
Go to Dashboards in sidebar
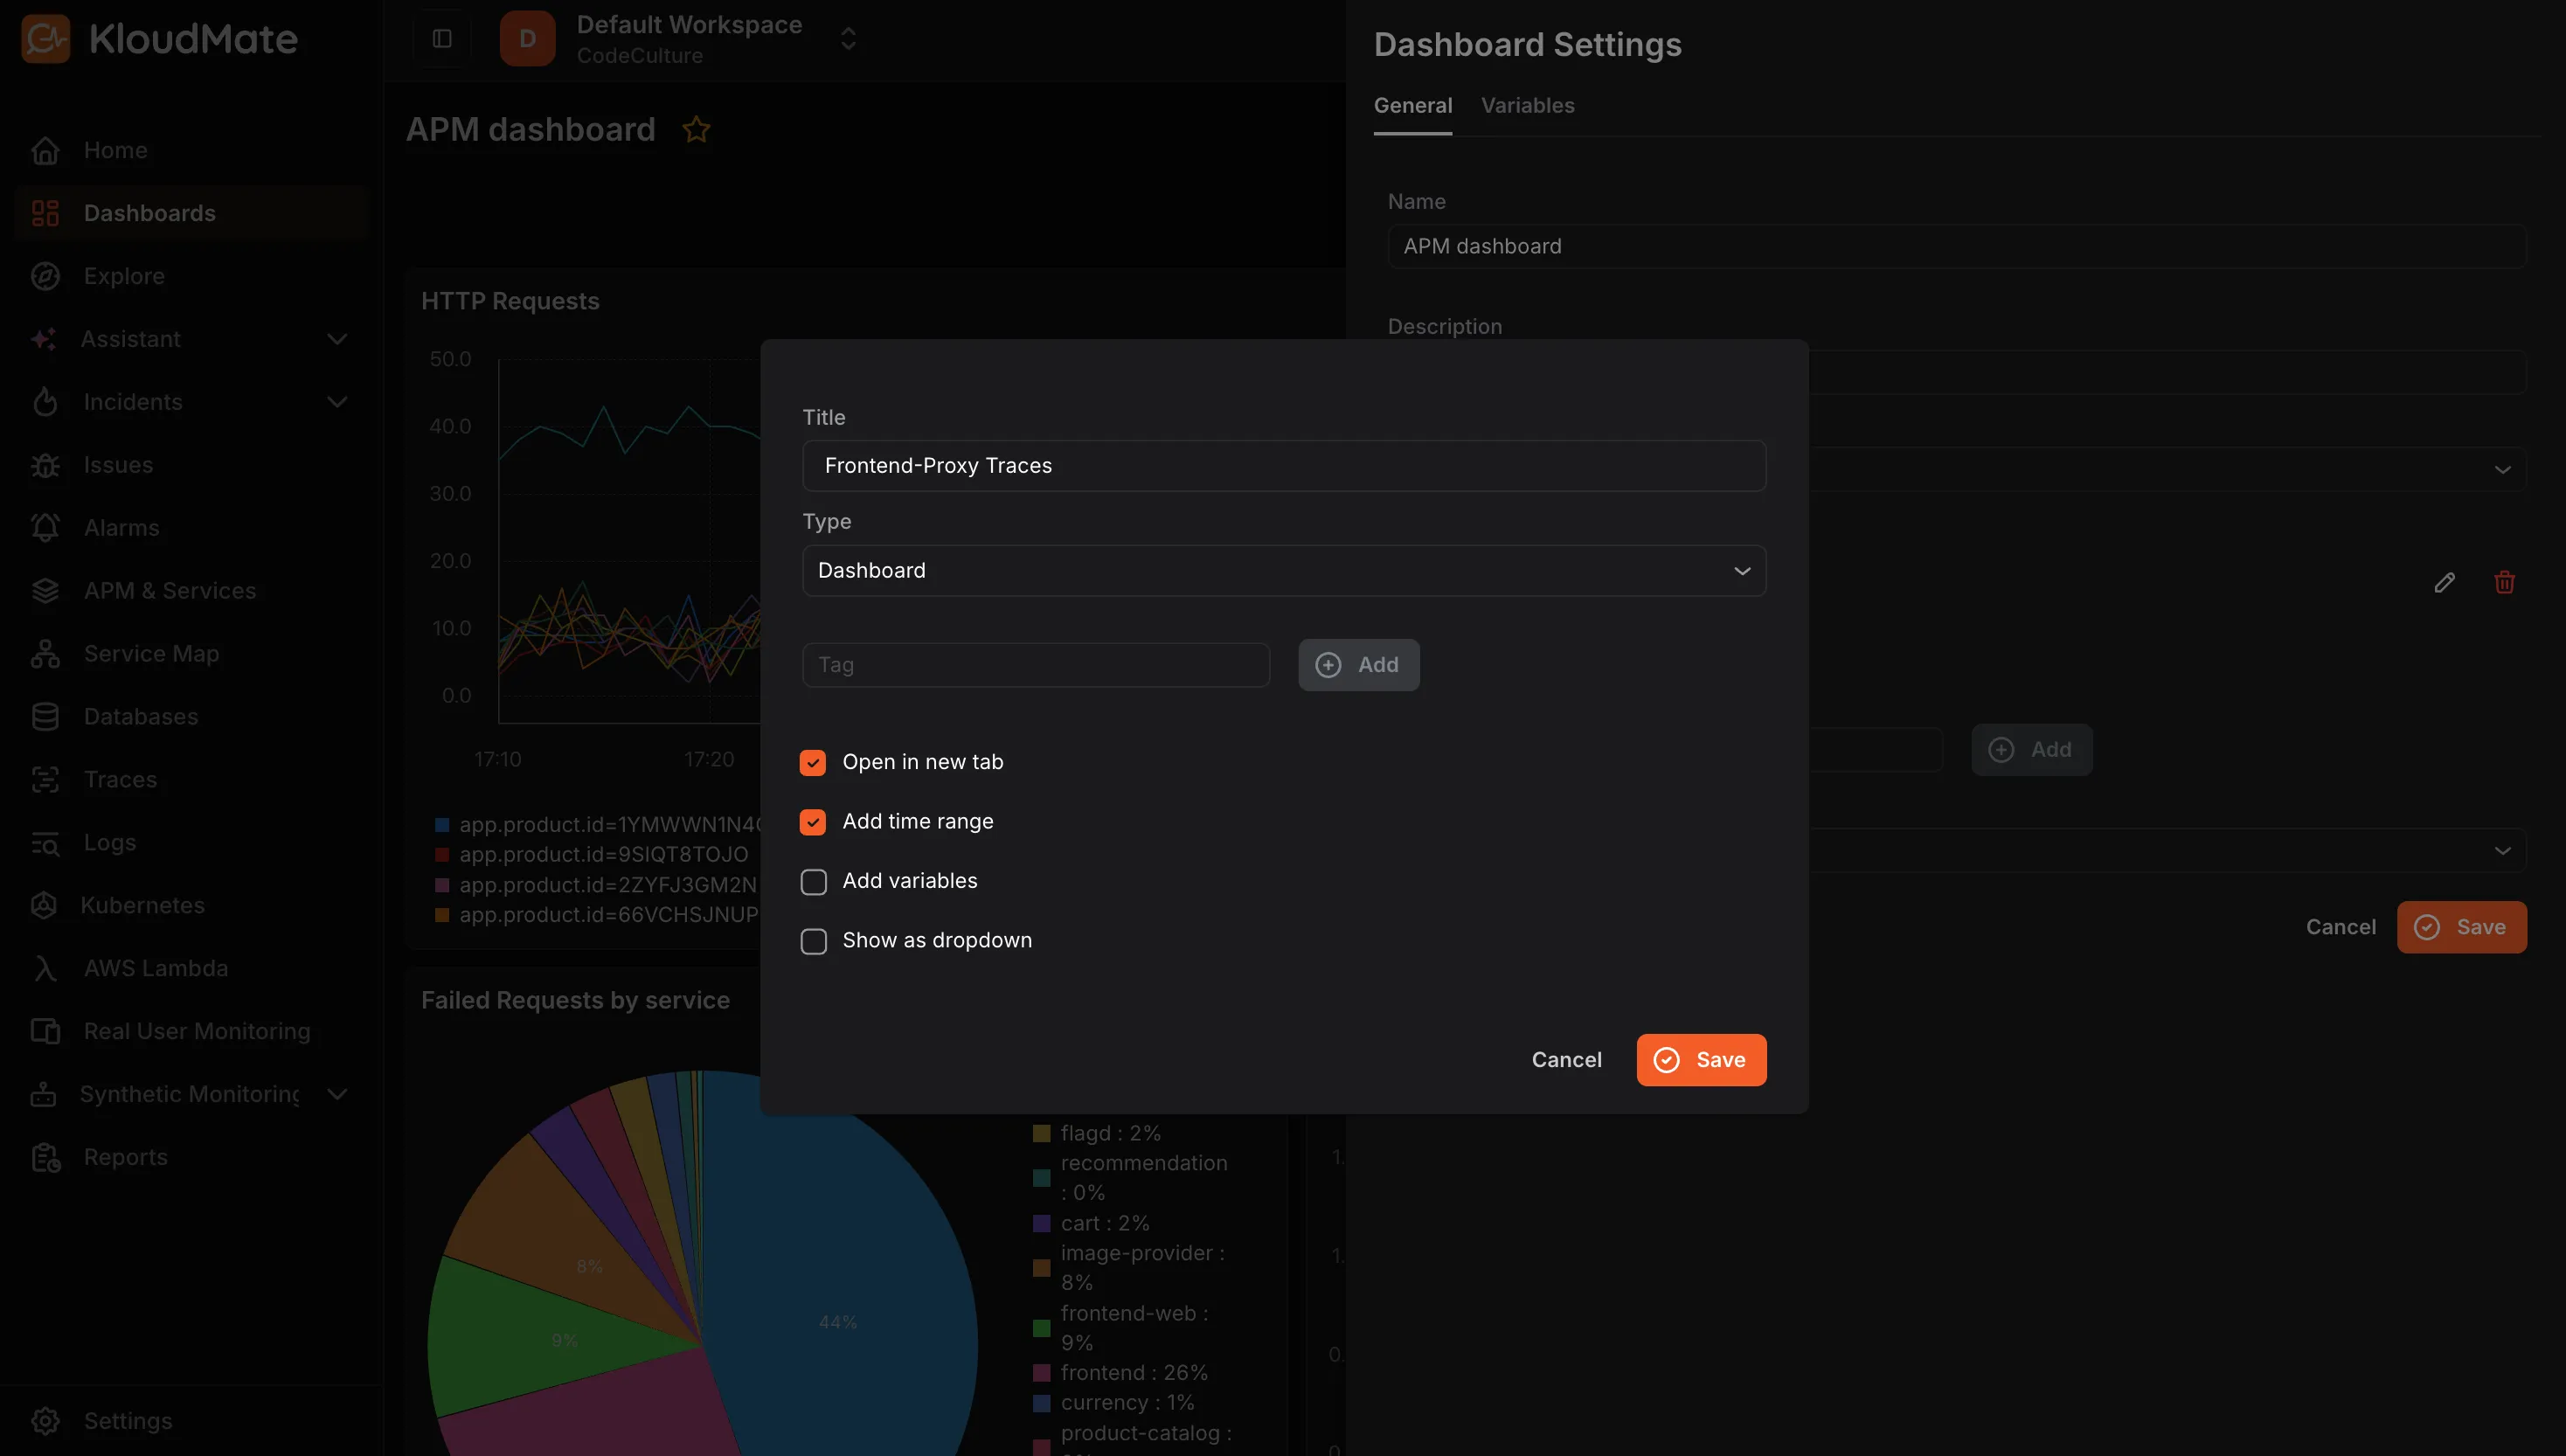pos(192,213)
